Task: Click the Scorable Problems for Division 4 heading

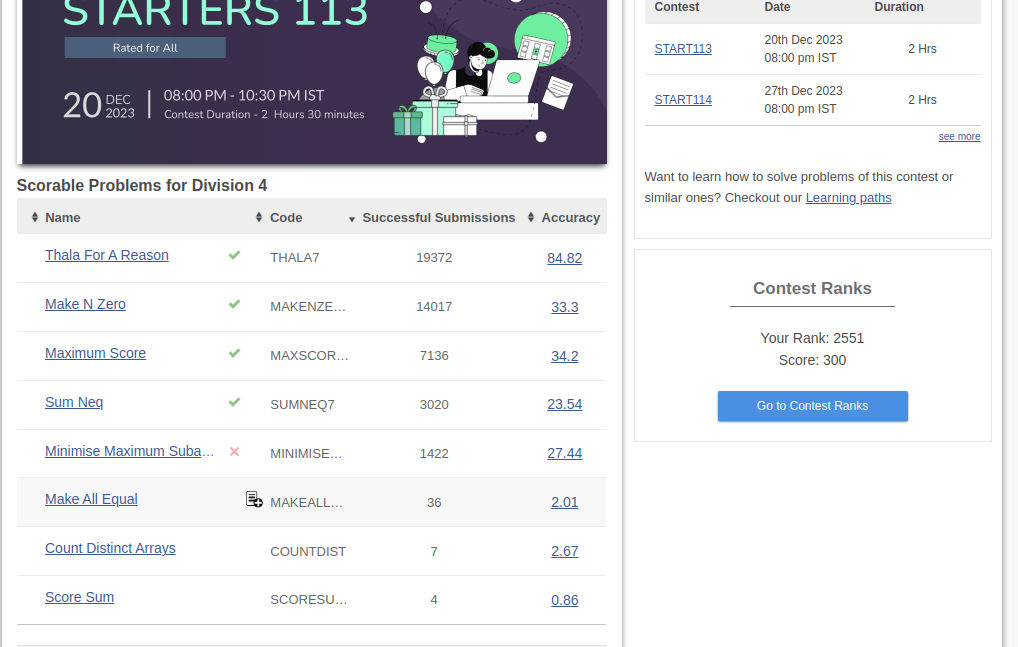Action: pos(142,186)
